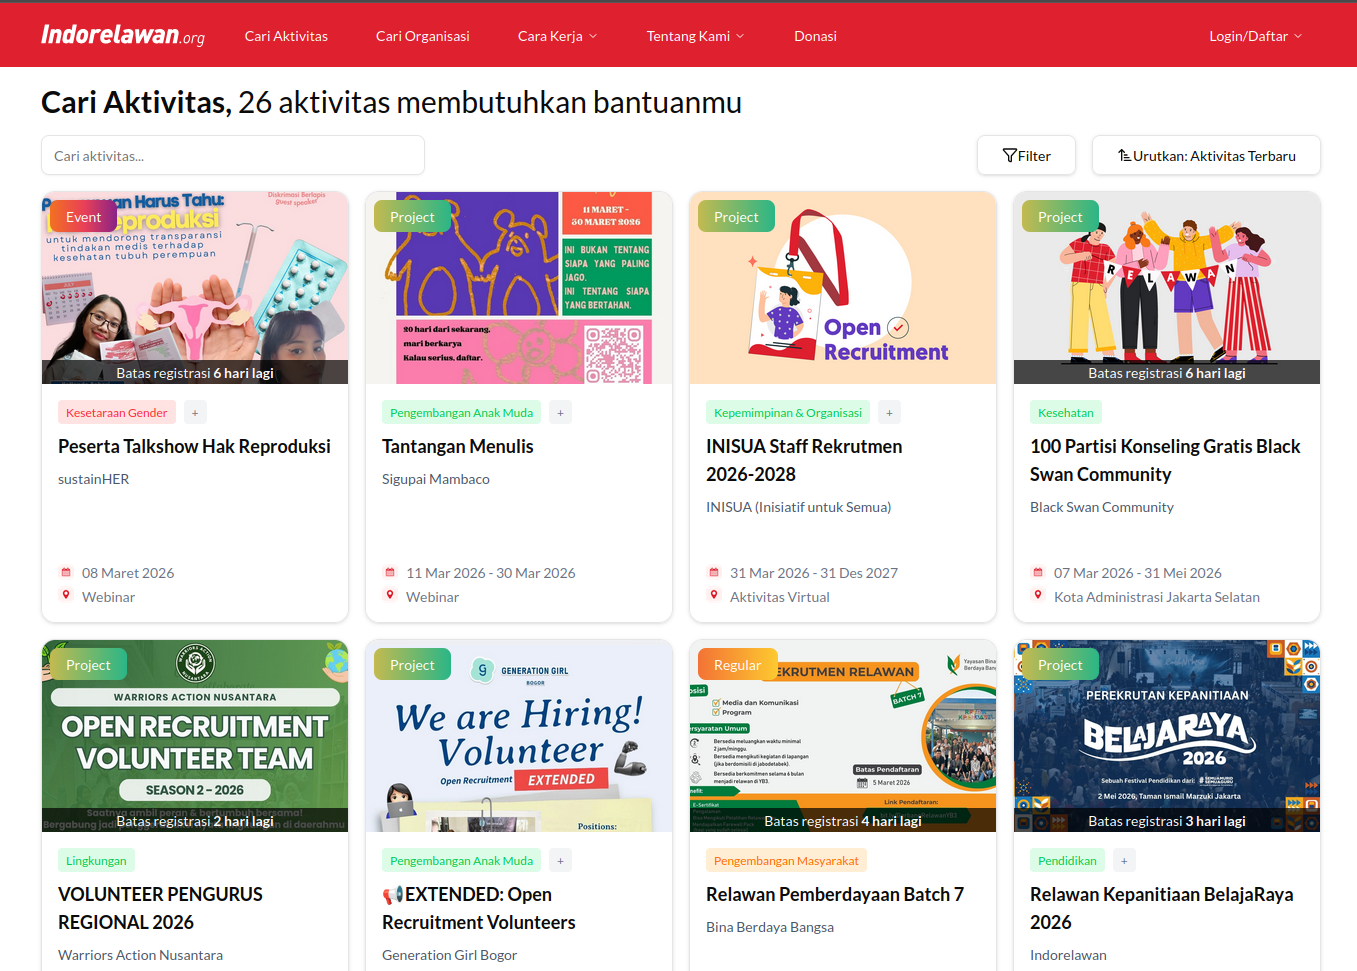Click organizer name sustainHER
Image resolution: width=1357 pixels, height=971 pixels.
point(94,479)
